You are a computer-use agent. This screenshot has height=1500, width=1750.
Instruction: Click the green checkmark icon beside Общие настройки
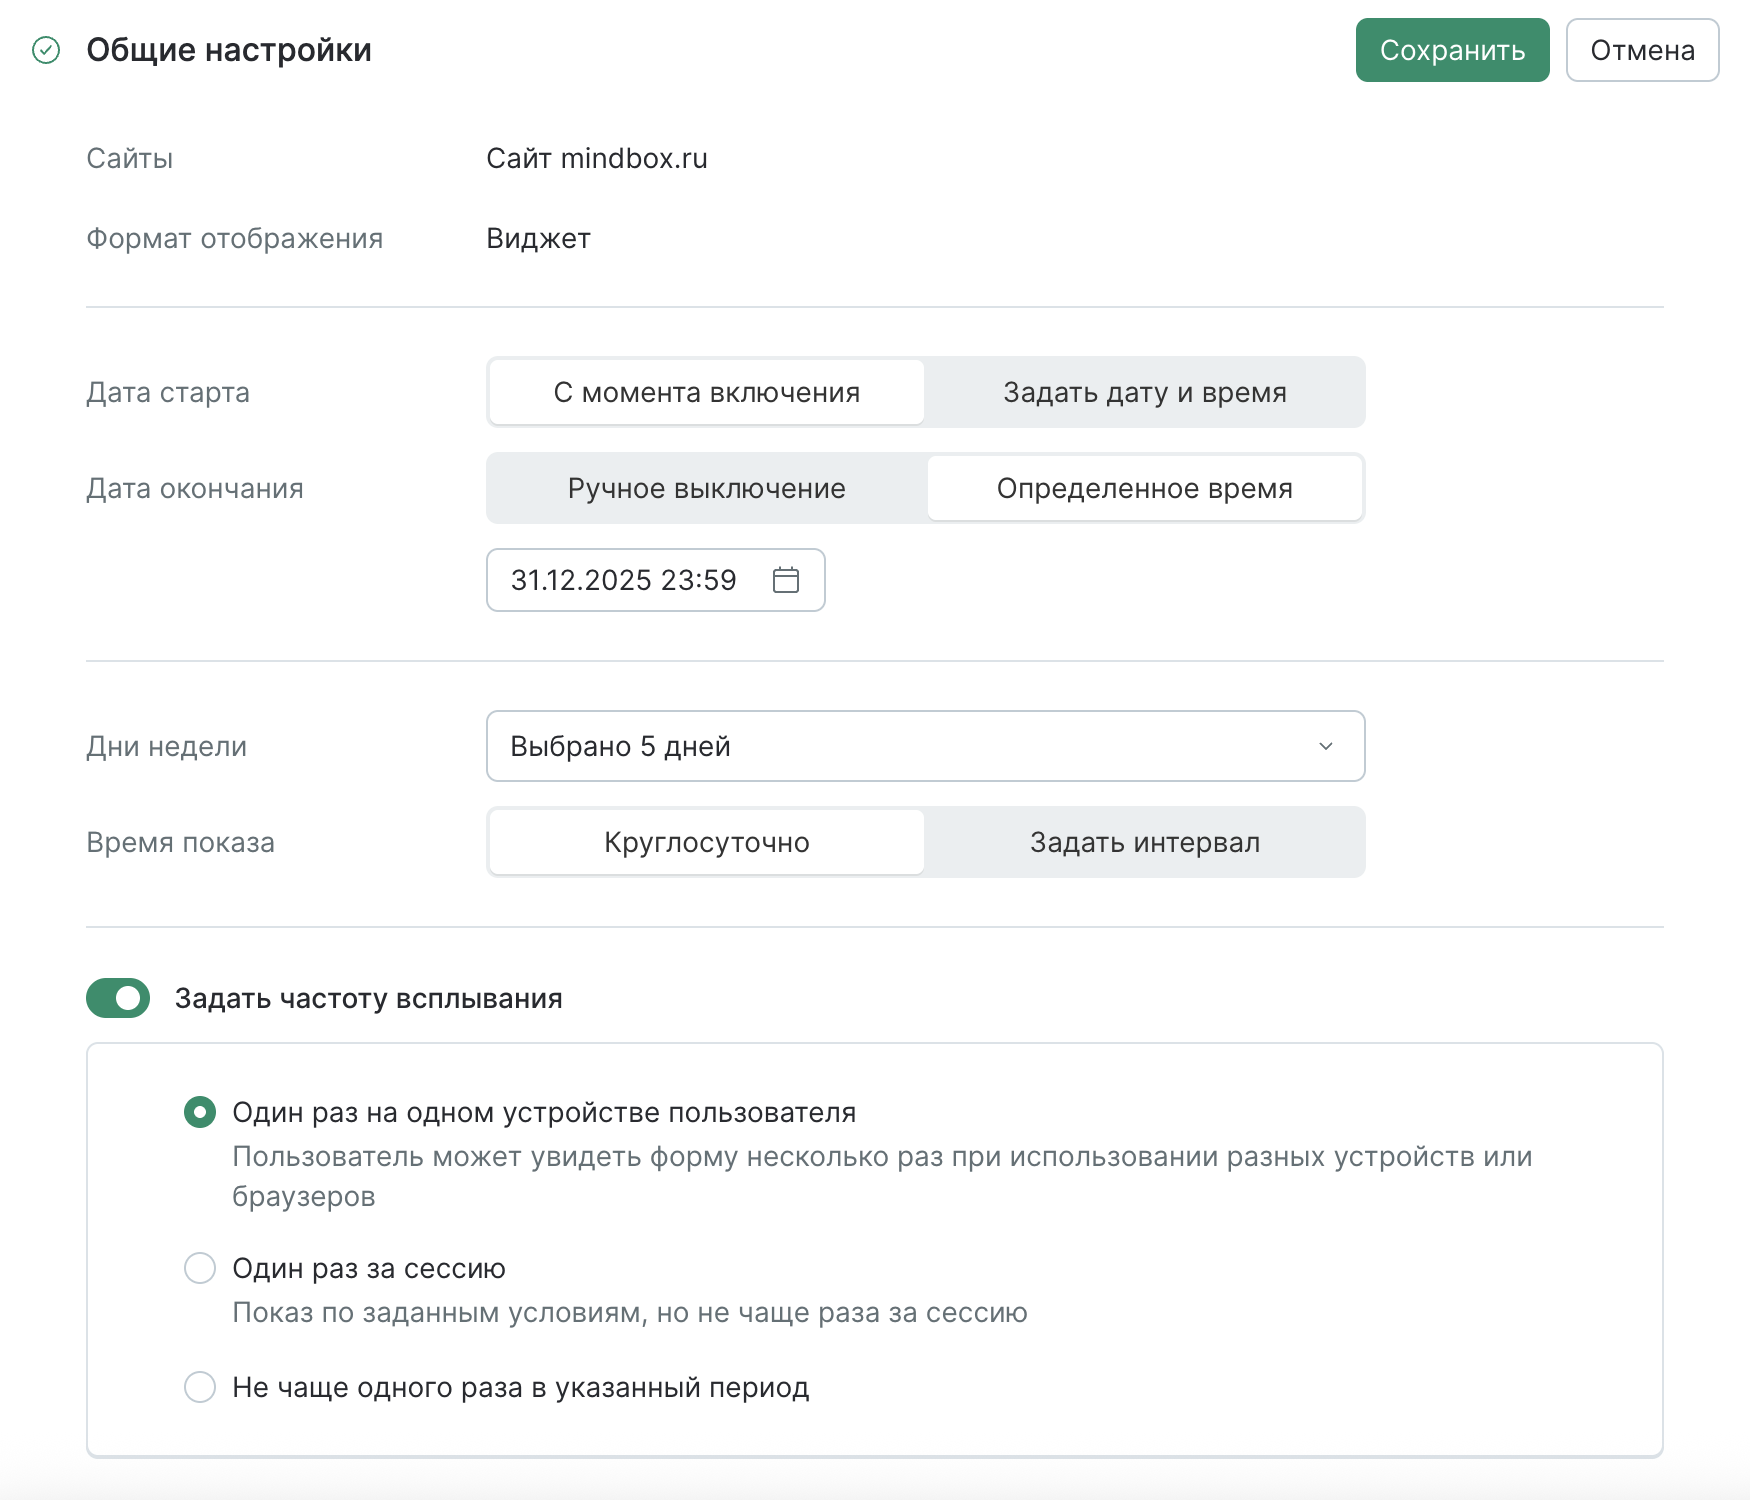coord(46,50)
